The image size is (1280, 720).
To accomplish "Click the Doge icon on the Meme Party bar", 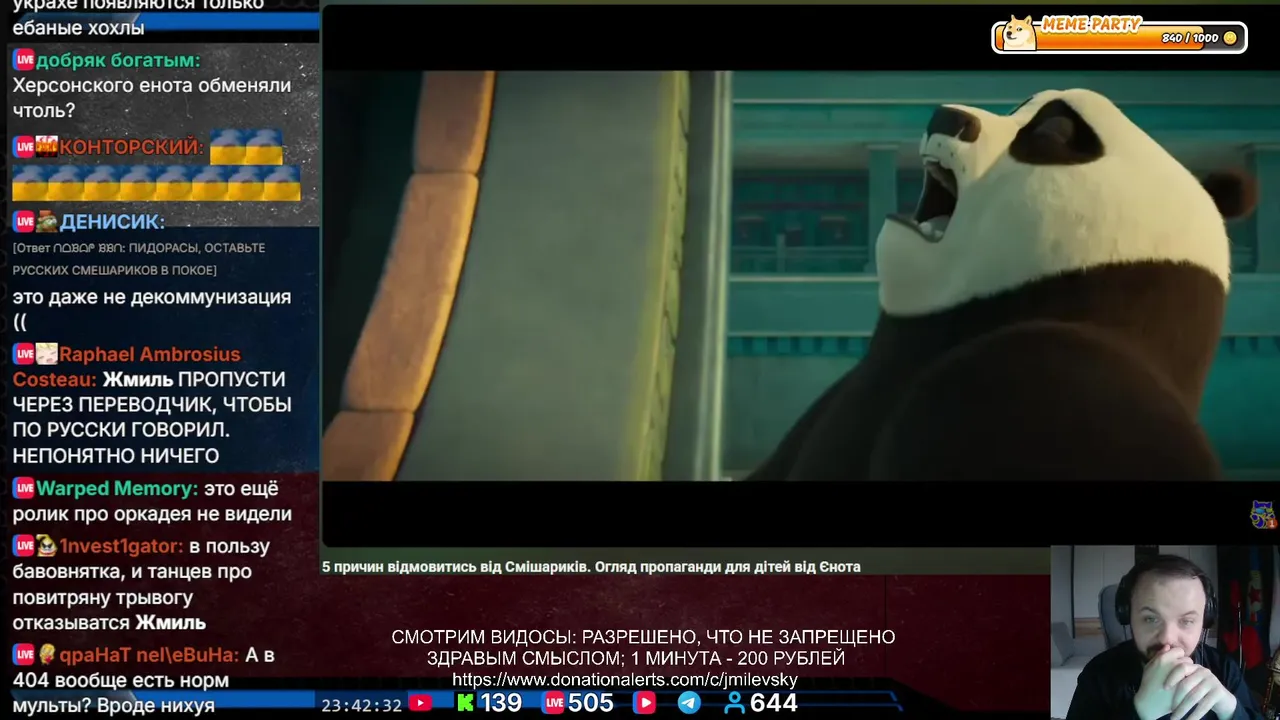I will [x=1019, y=33].
